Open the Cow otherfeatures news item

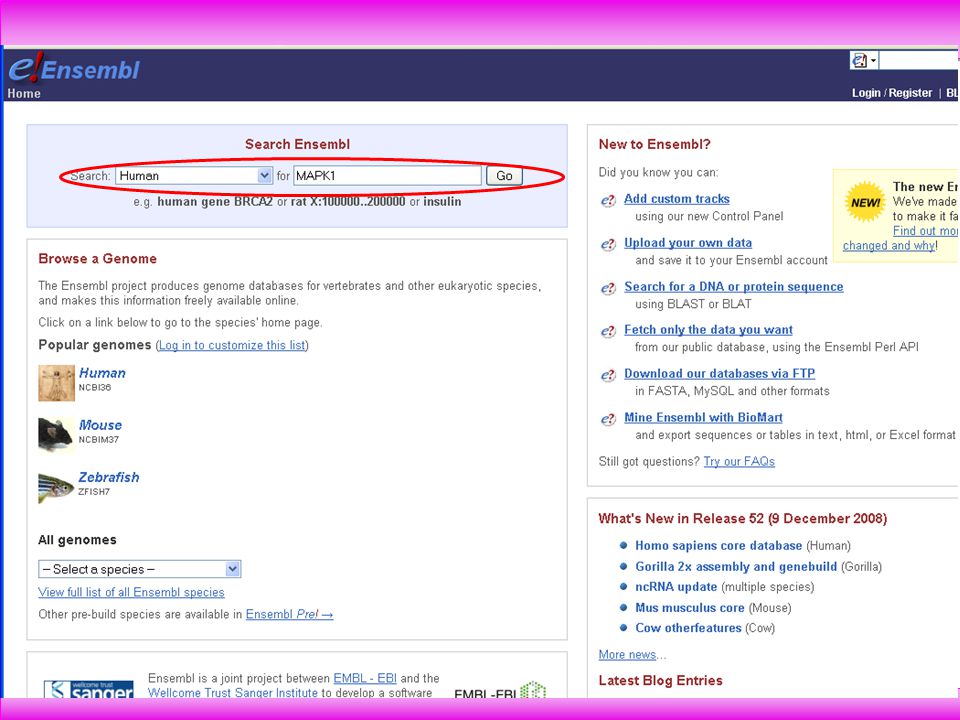click(x=688, y=628)
